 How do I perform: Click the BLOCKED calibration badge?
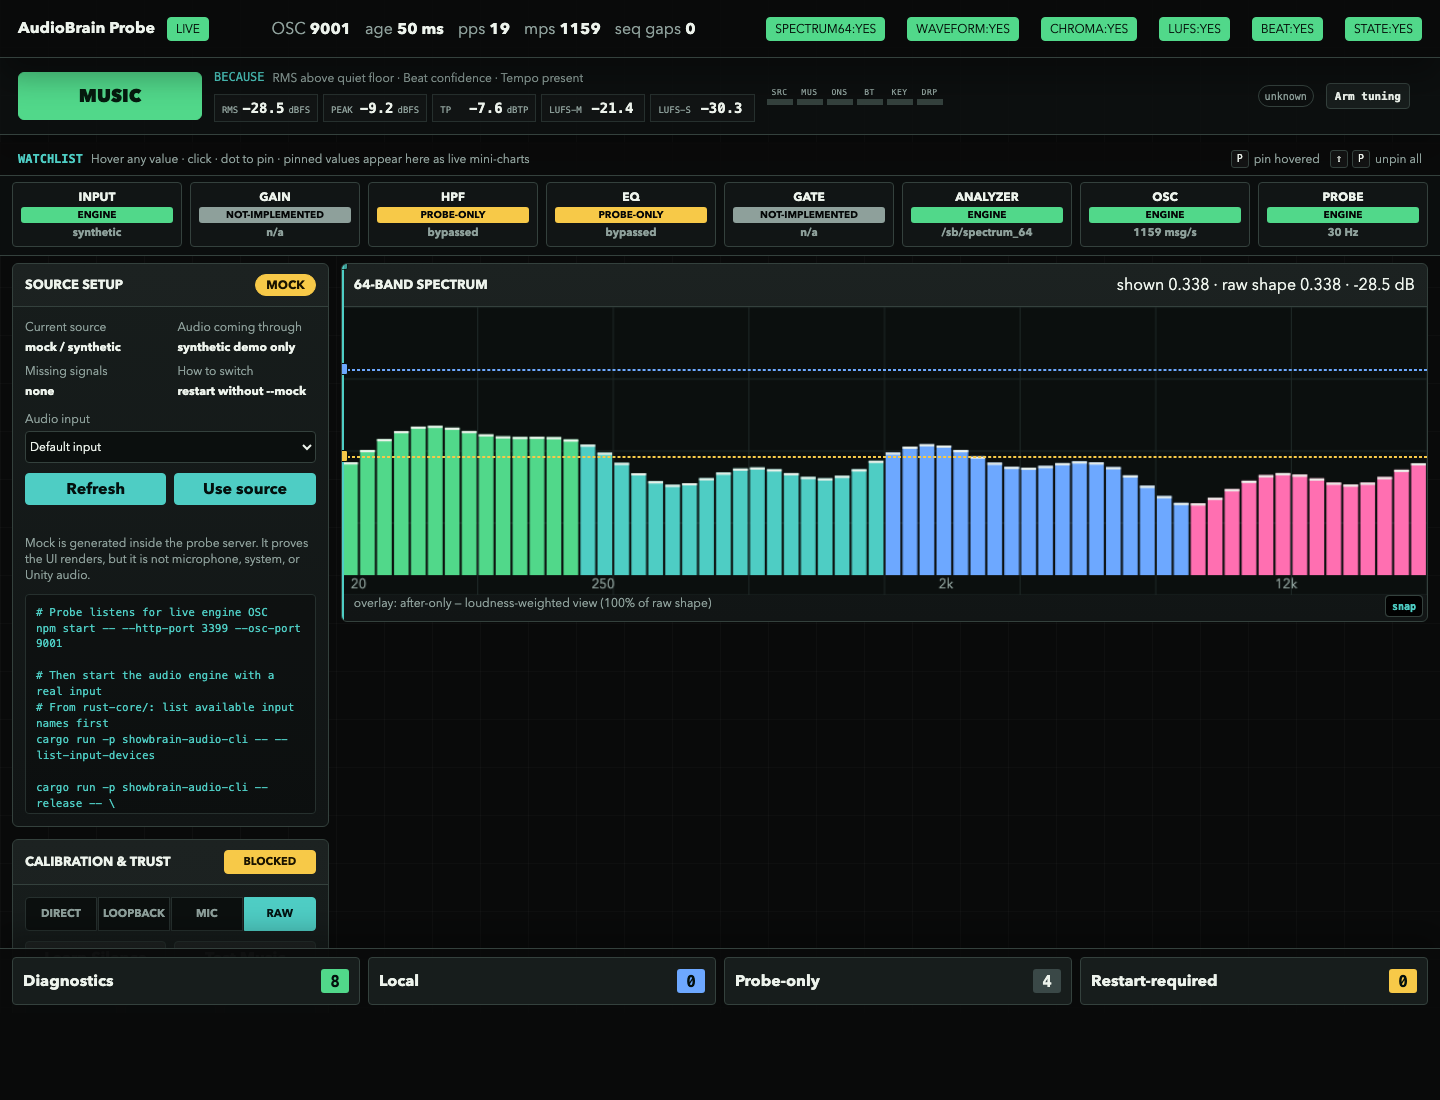(270, 861)
